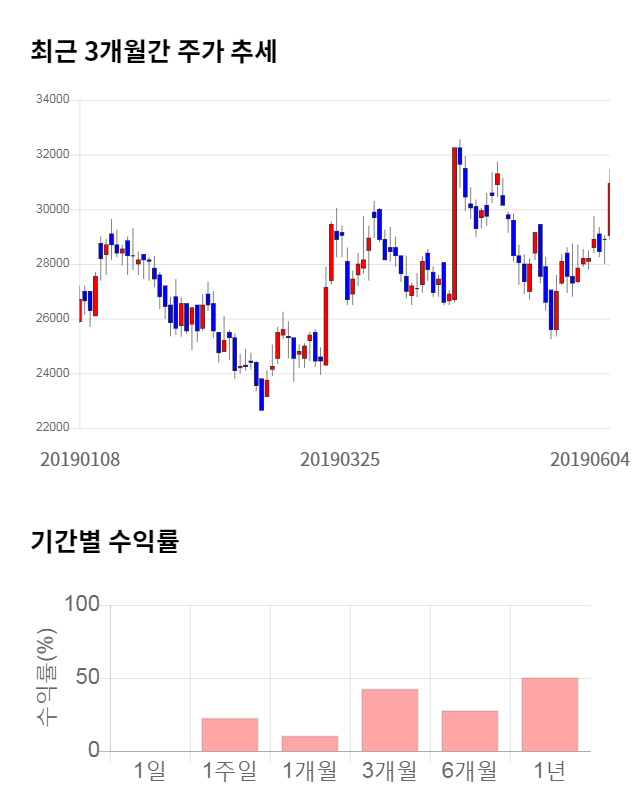Click the 1주일 return bar
This screenshot has width=640, height=810.
[230, 734]
